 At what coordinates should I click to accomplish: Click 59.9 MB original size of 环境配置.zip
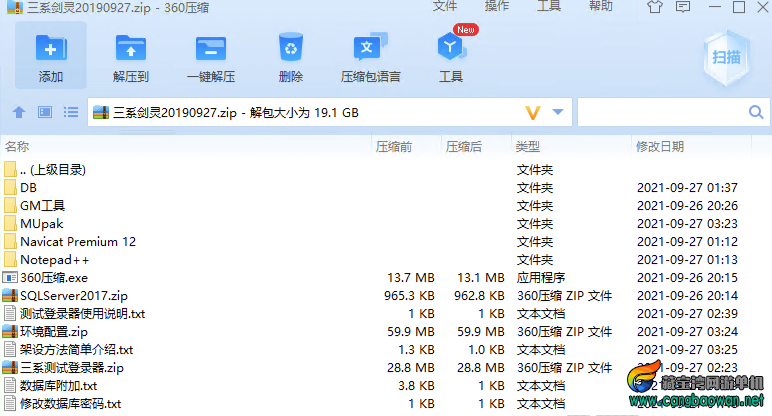411,332
